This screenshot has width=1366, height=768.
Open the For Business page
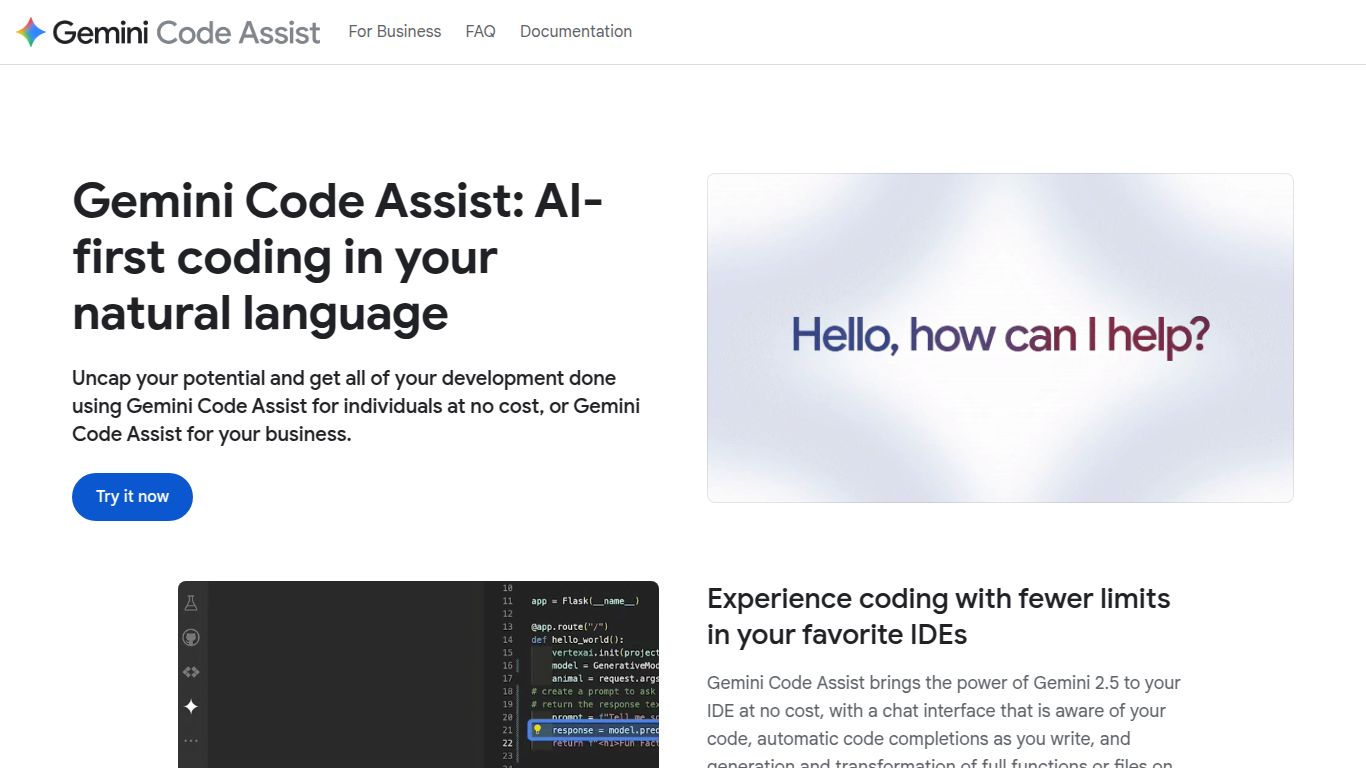394,31
